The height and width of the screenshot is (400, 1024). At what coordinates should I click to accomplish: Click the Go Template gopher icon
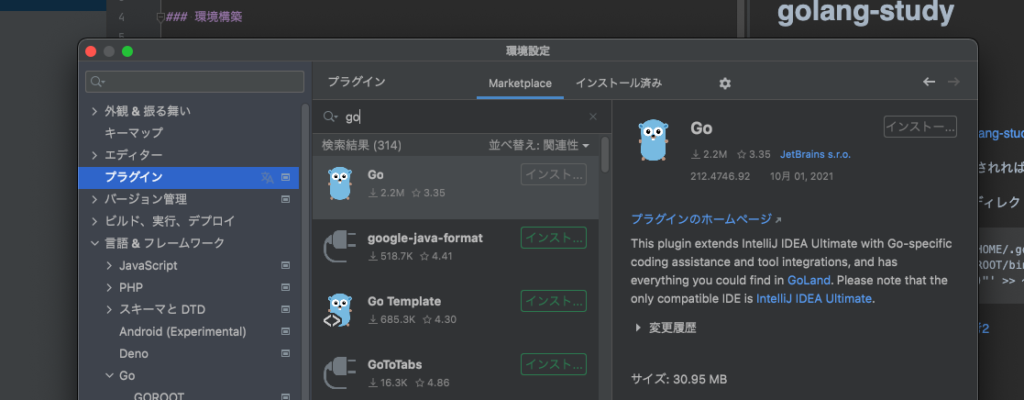339,310
